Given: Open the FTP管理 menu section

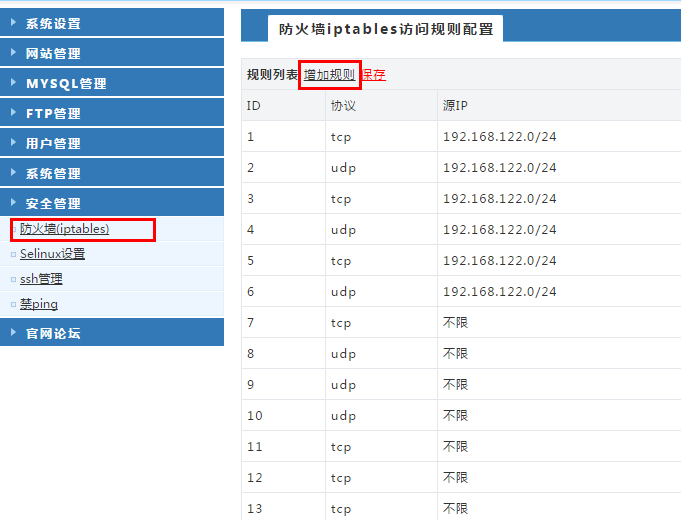Looking at the screenshot, I should [x=54, y=113].
